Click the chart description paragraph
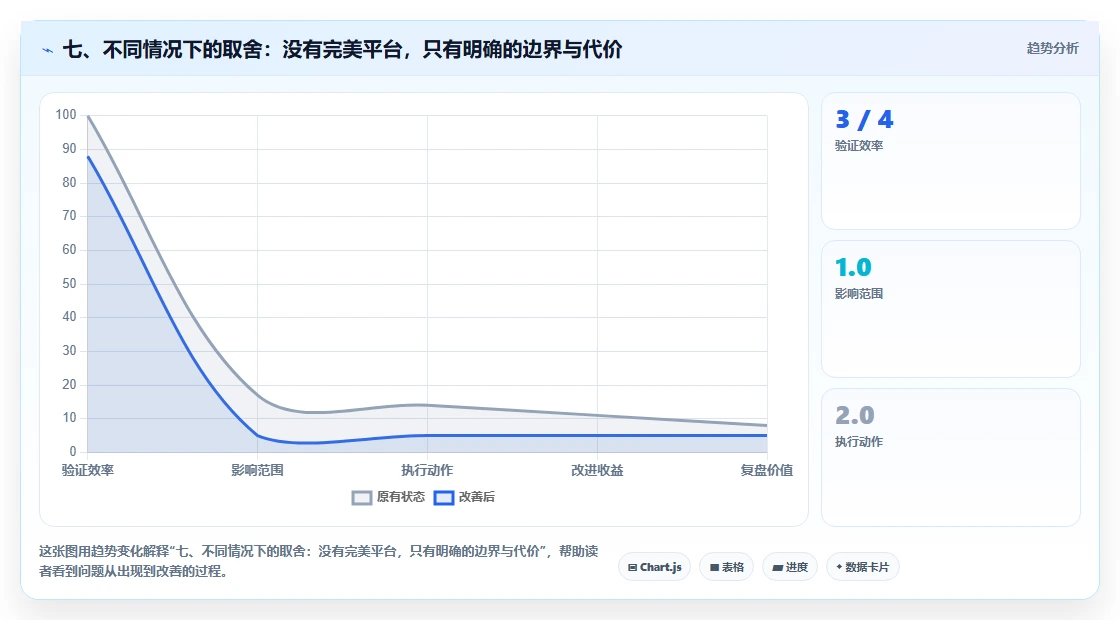Image resolution: width=1120 pixels, height=620 pixels. 319,561
